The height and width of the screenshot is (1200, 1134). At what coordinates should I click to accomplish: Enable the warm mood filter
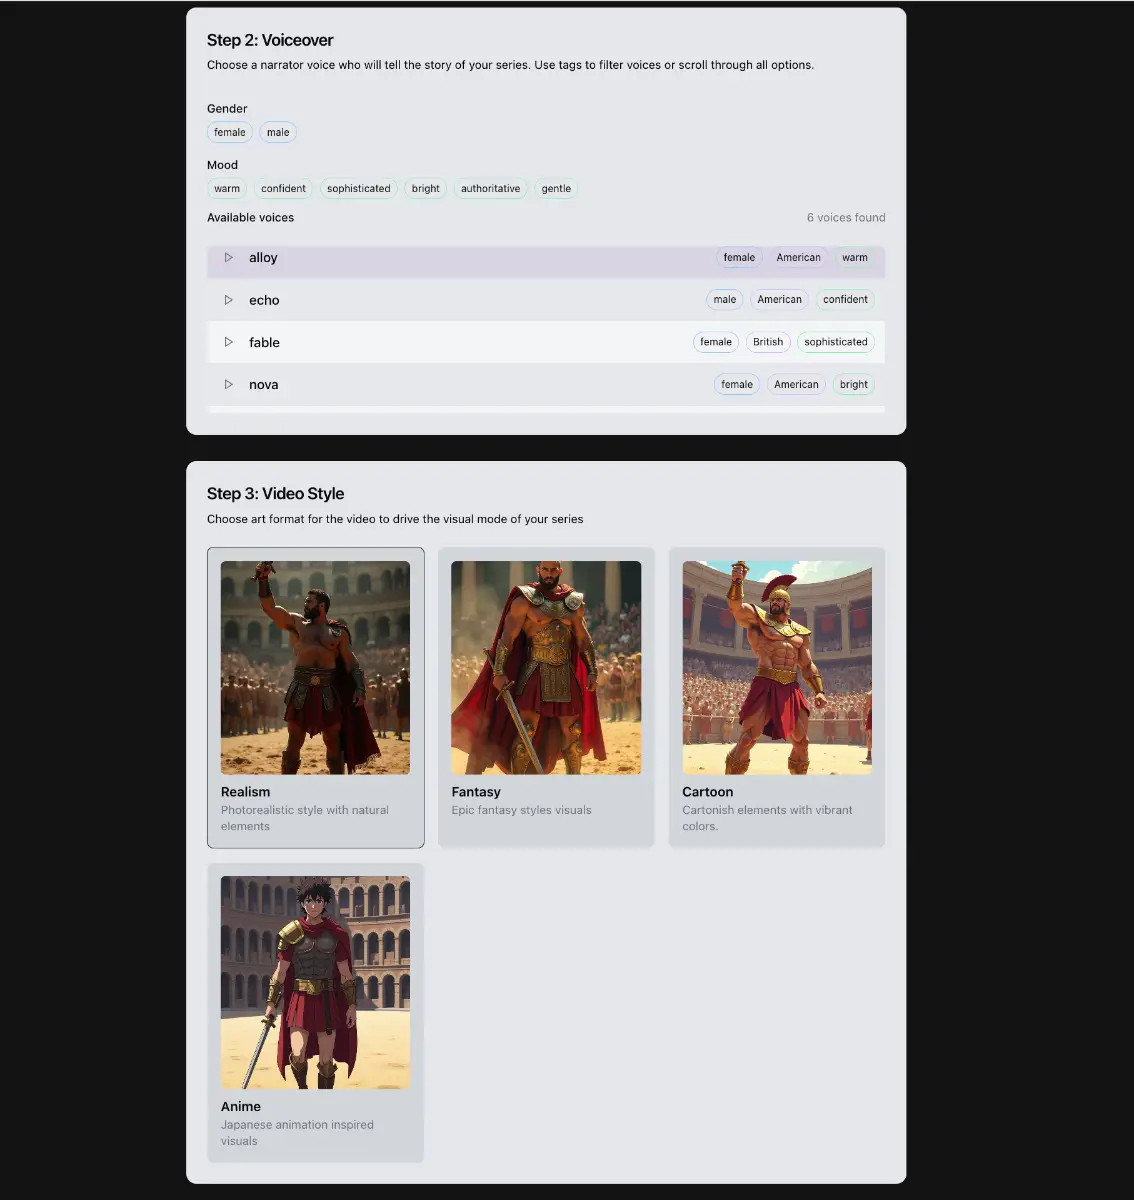coord(227,189)
